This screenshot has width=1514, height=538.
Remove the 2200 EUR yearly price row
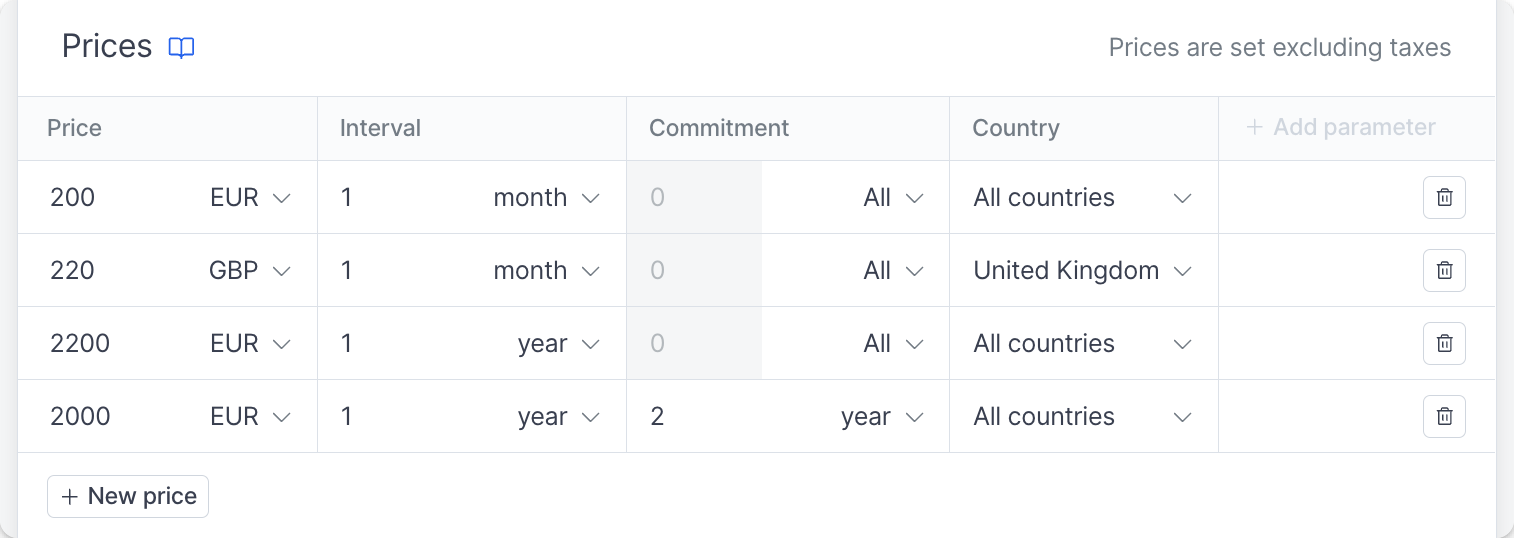coord(1444,343)
